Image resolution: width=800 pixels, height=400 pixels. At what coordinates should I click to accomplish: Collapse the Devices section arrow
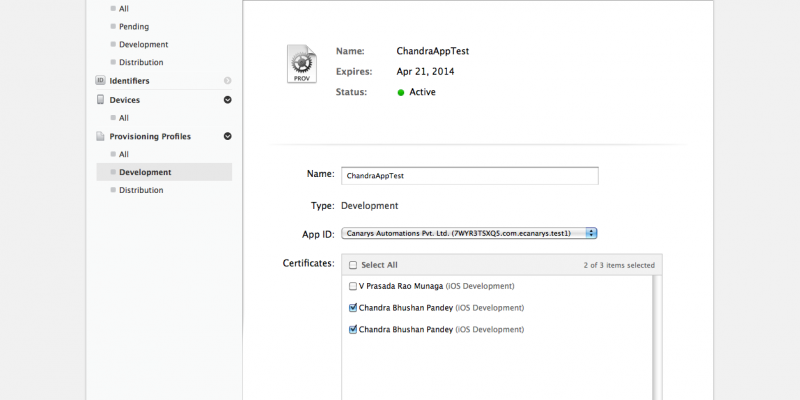[227, 100]
